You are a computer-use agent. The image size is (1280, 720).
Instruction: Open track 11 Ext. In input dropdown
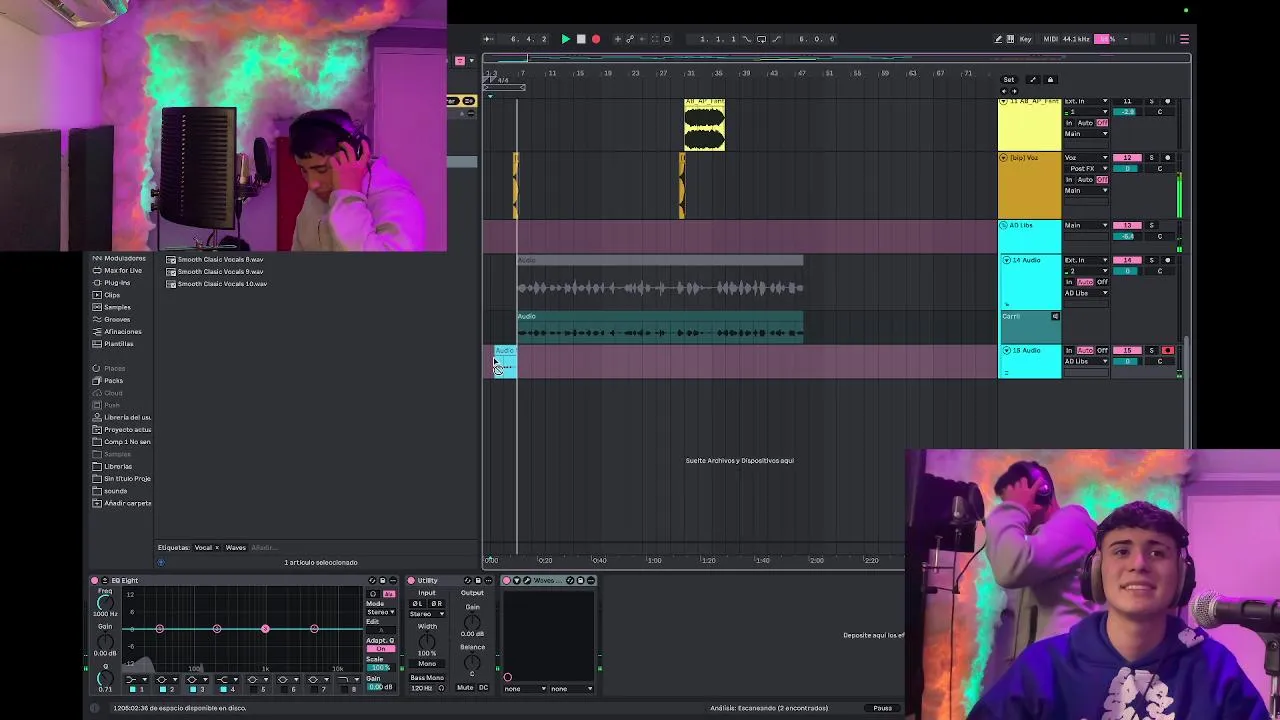[x=1086, y=102]
